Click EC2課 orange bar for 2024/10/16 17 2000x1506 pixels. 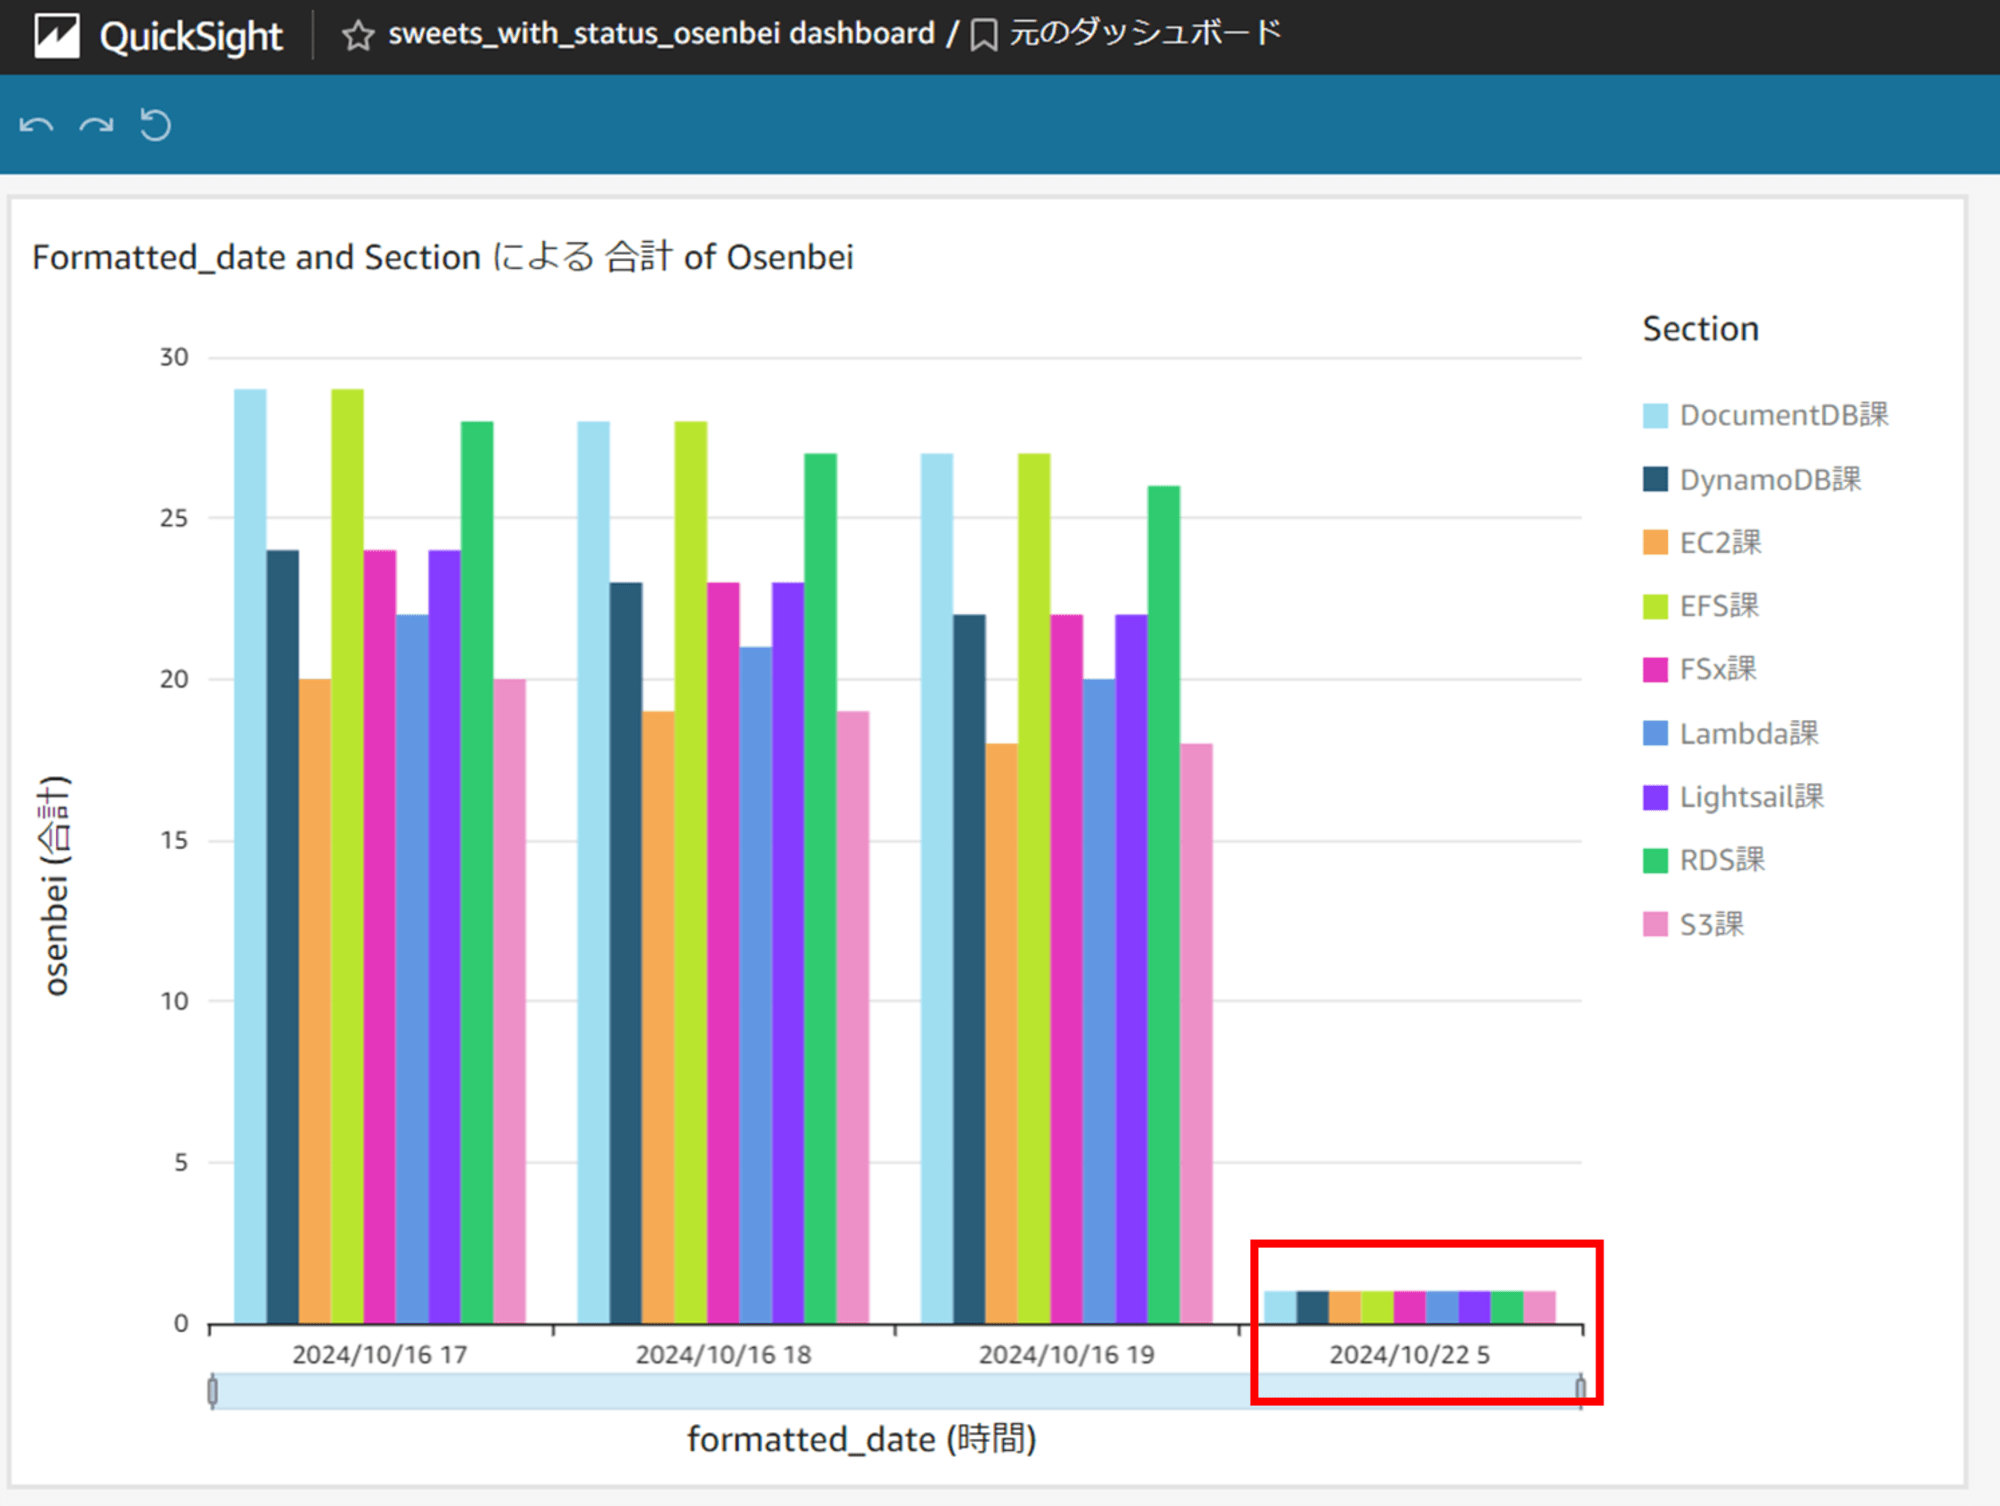pos(315,1001)
